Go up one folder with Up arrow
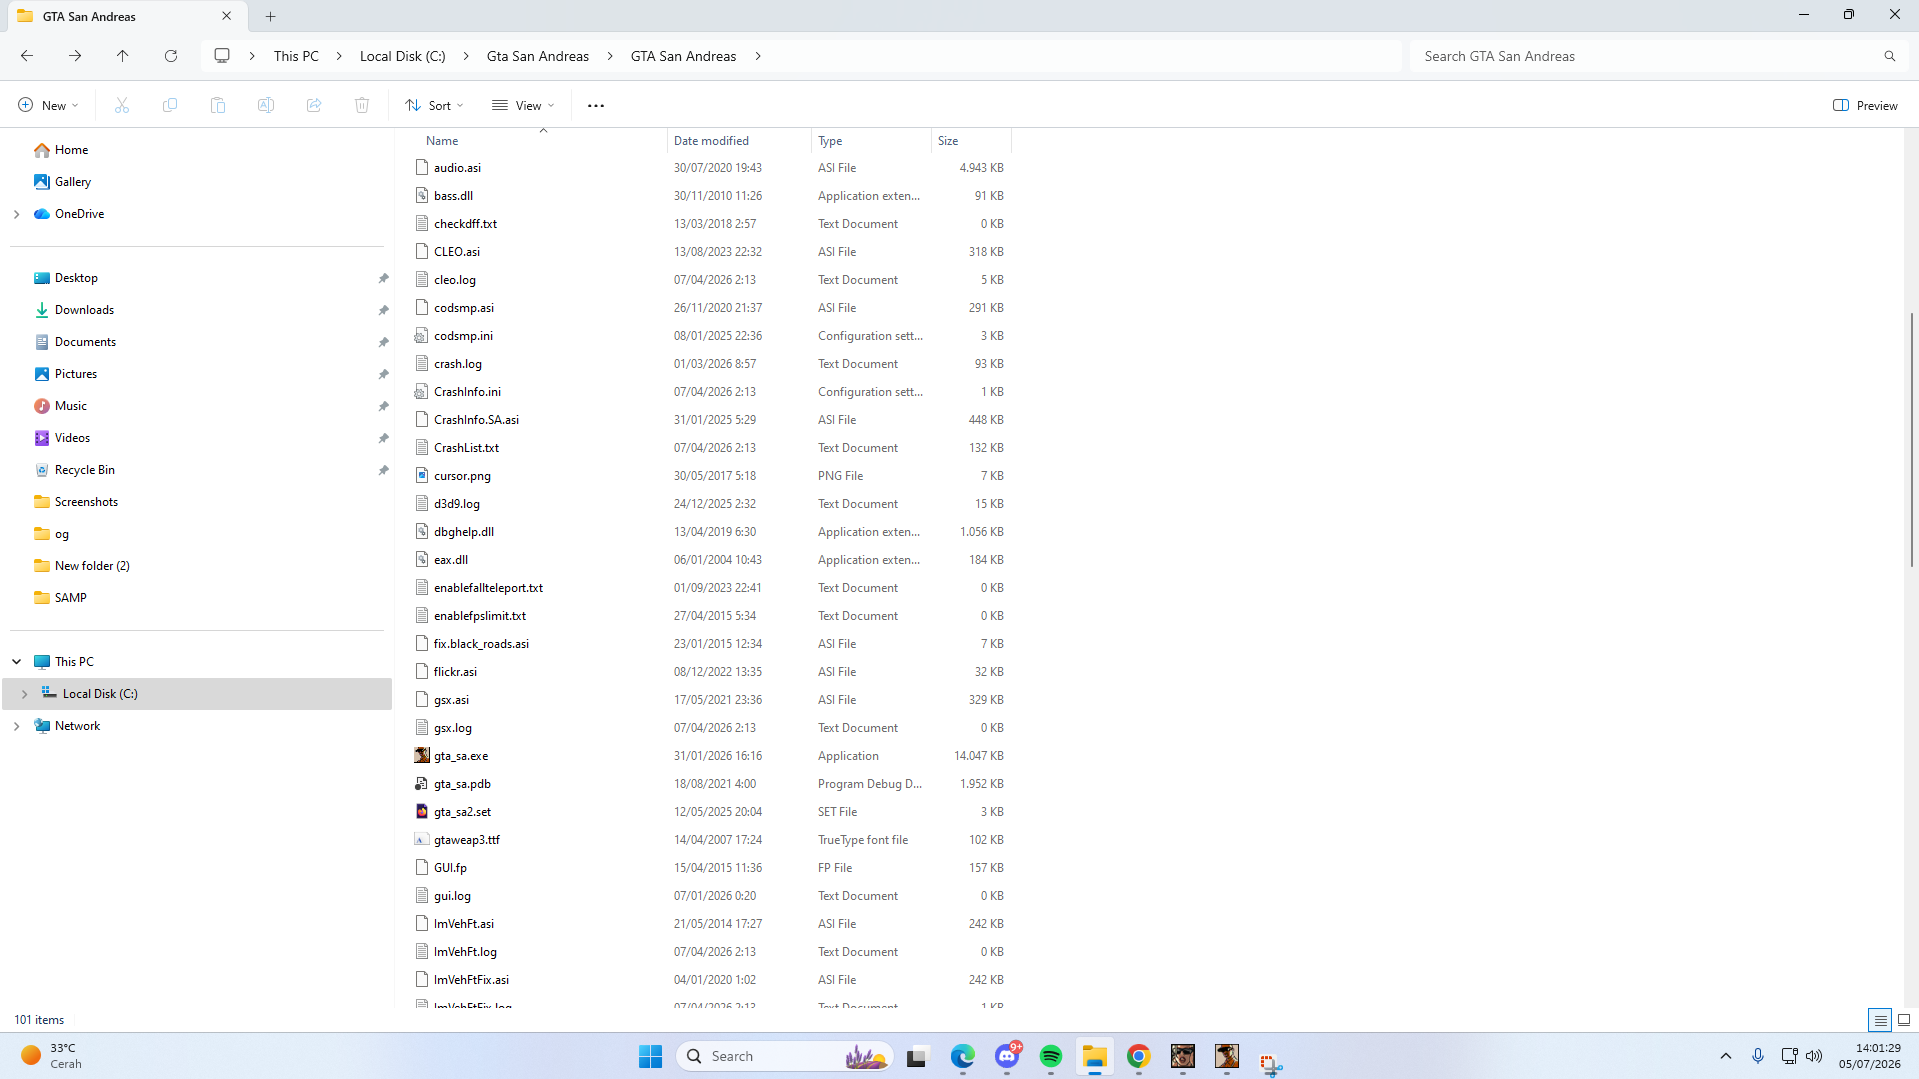 123,56
